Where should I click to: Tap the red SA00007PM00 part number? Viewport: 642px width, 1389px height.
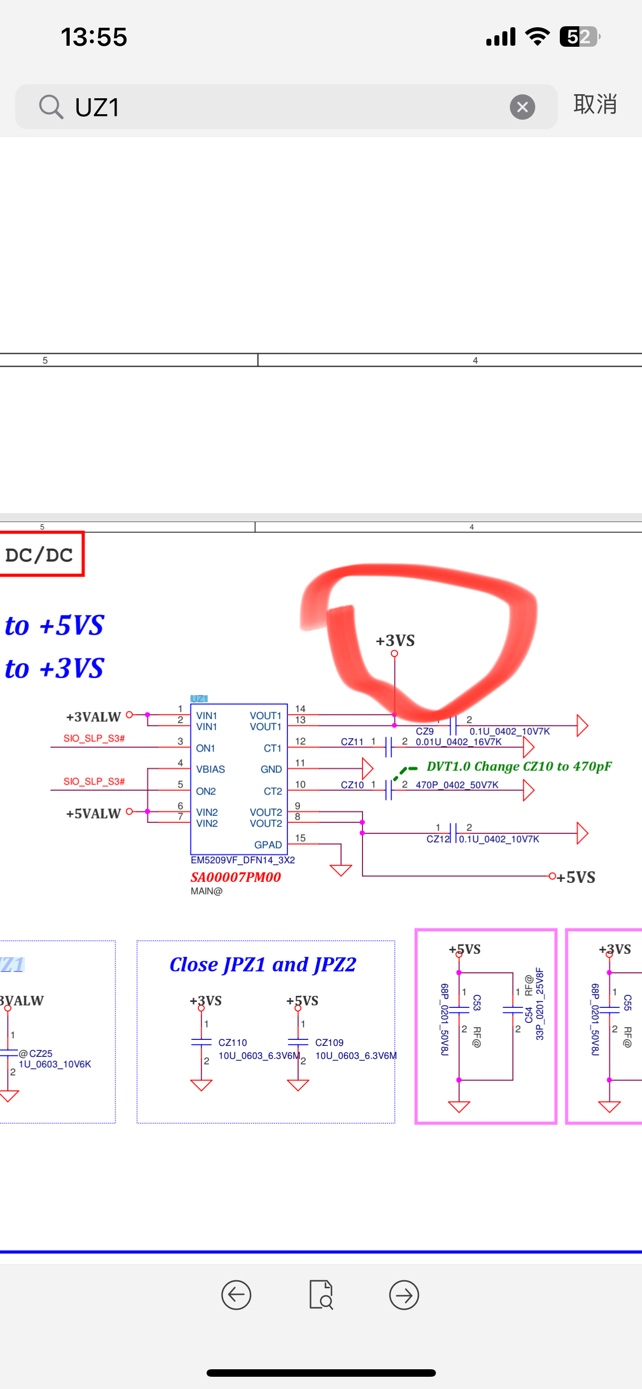pyautogui.click(x=236, y=877)
